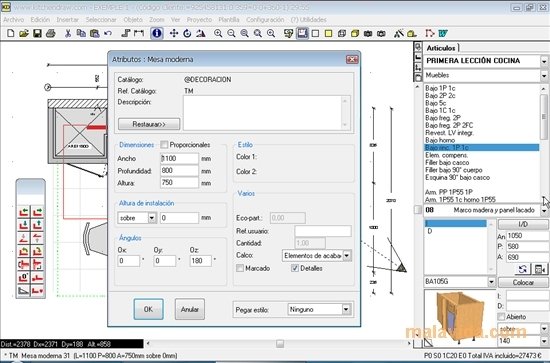Expand the Muebles category dropdown
Image resolution: width=550 pixels, height=363 pixels.
click(544, 75)
